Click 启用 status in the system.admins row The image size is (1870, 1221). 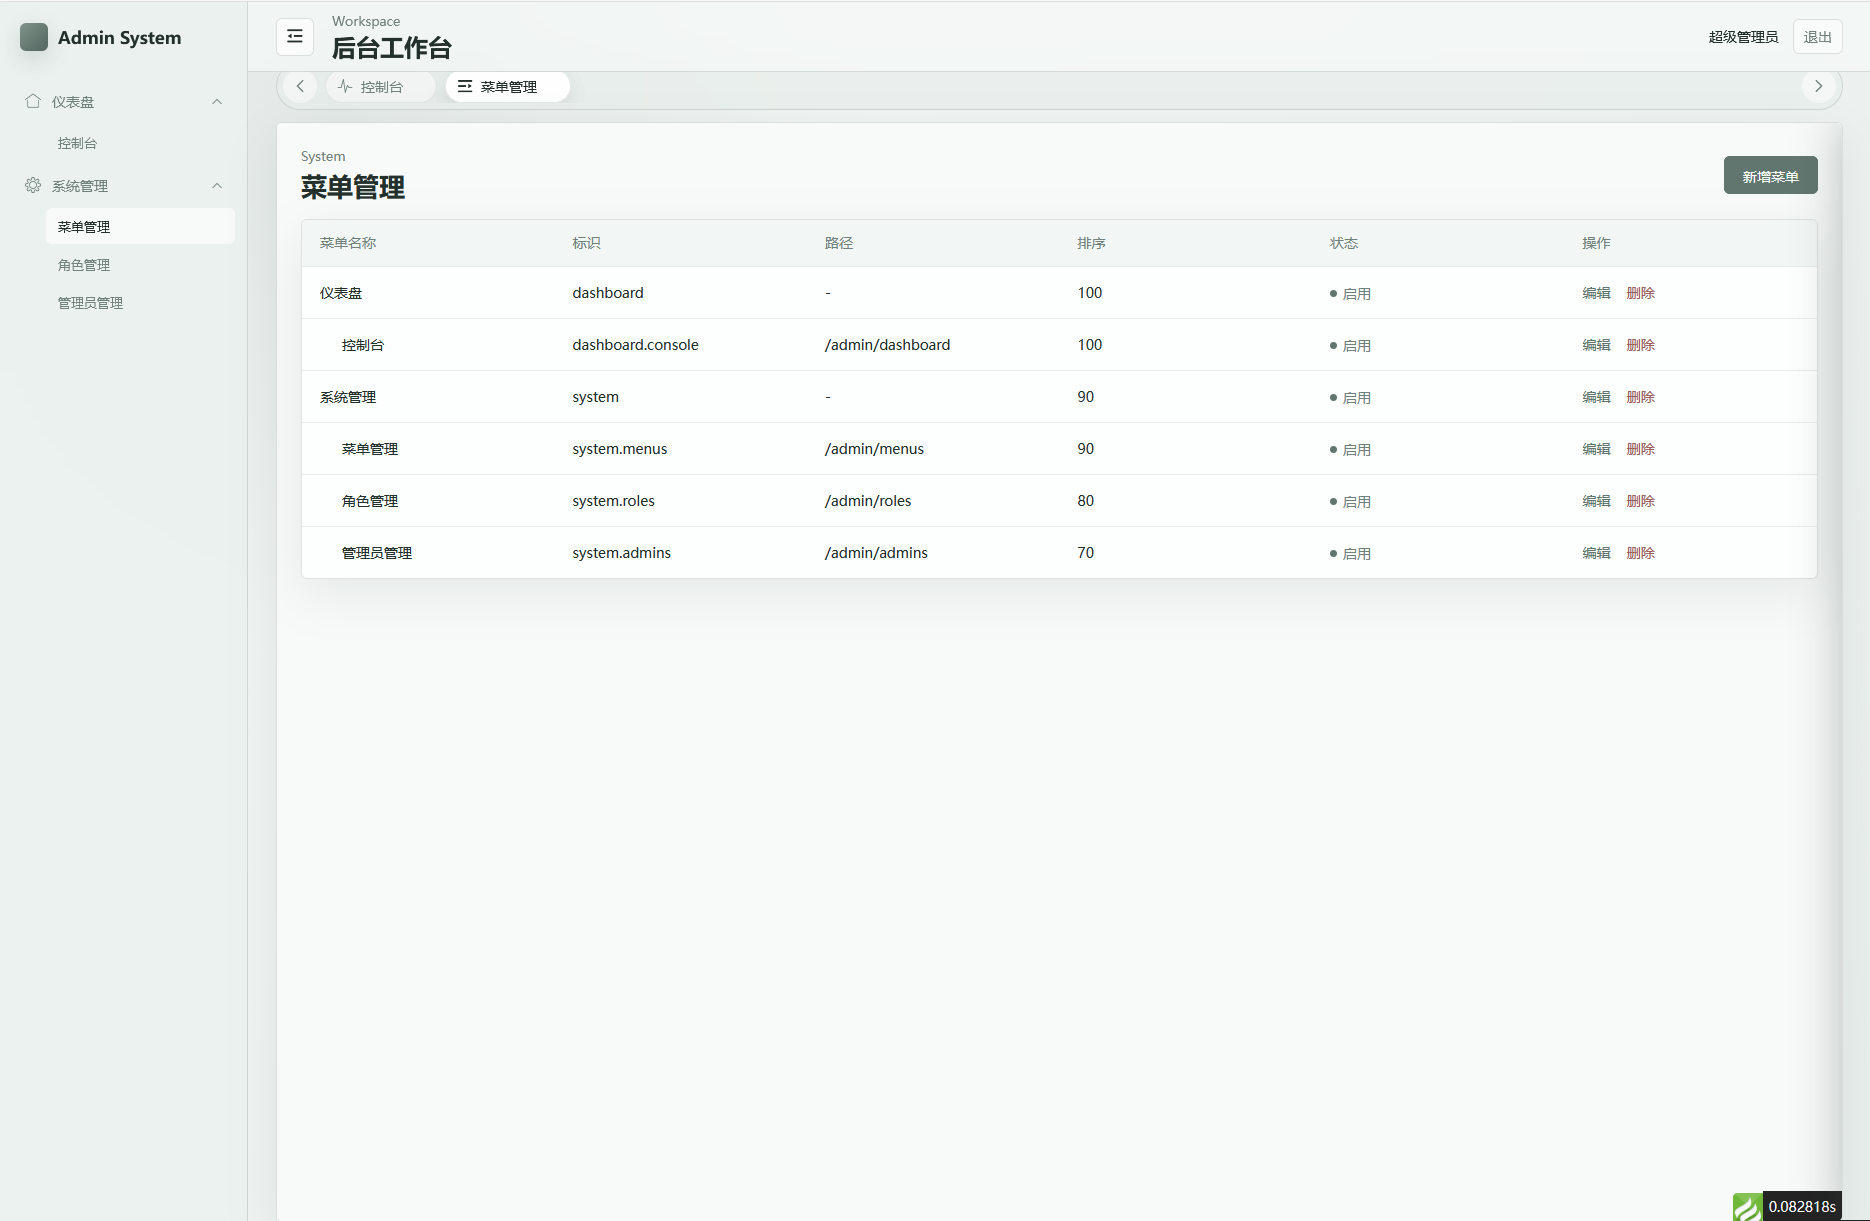tap(1350, 553)
